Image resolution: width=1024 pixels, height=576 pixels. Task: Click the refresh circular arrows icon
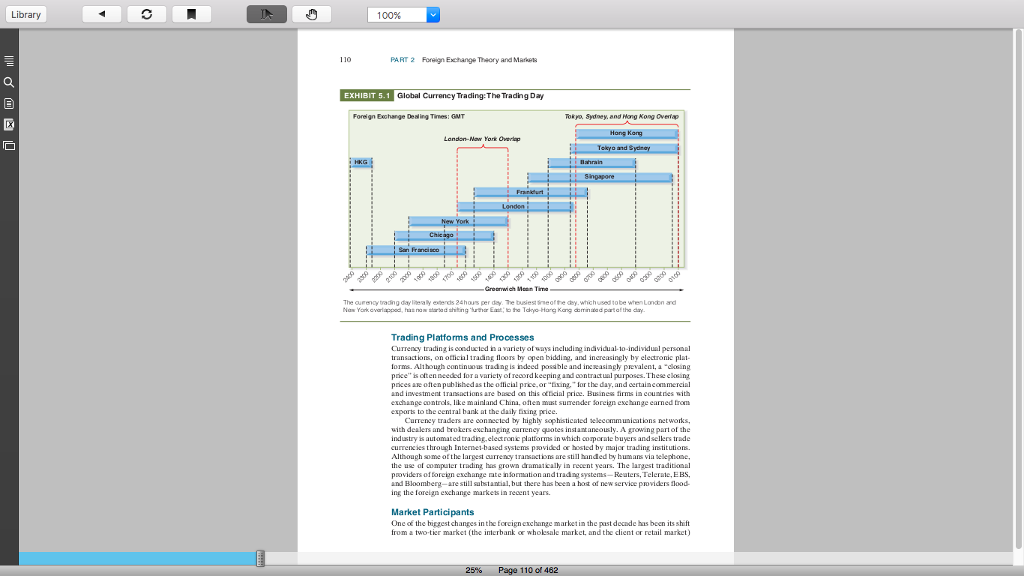147,14
